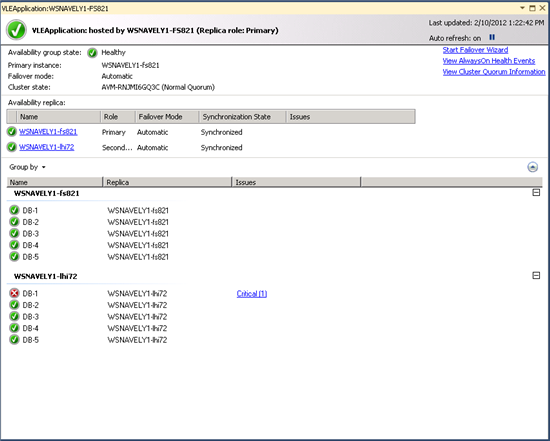
Task: Click the Issues header in availability replica table
Action: 351,117
